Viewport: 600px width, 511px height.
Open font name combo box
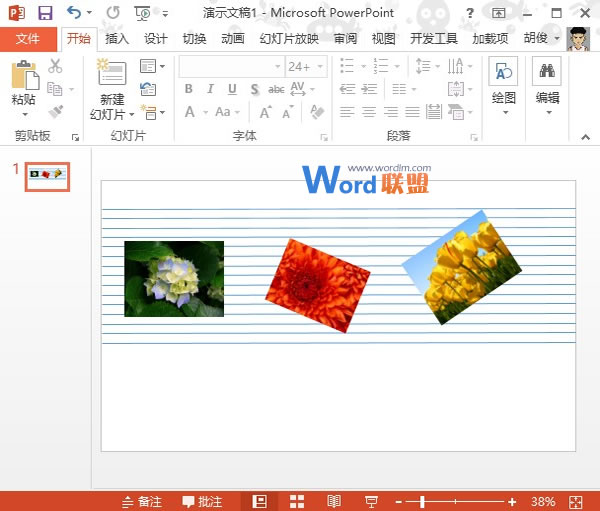pyautogui.click(x=232, y=67)
